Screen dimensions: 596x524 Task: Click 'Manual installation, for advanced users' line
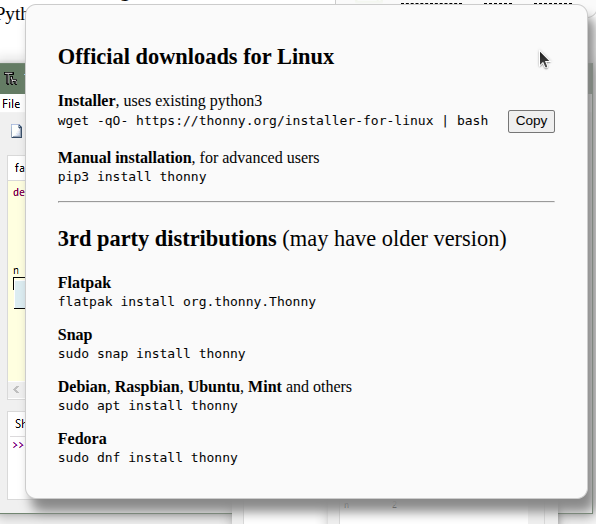tap(189, 158)
